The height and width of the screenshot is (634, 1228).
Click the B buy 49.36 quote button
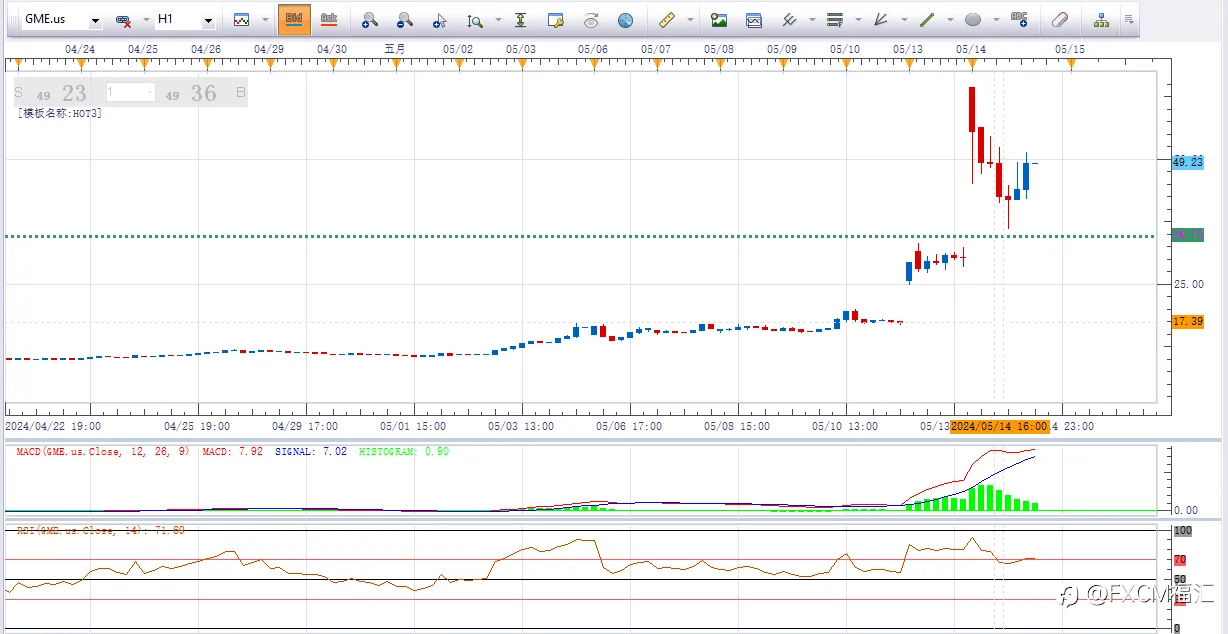[204, 93]
